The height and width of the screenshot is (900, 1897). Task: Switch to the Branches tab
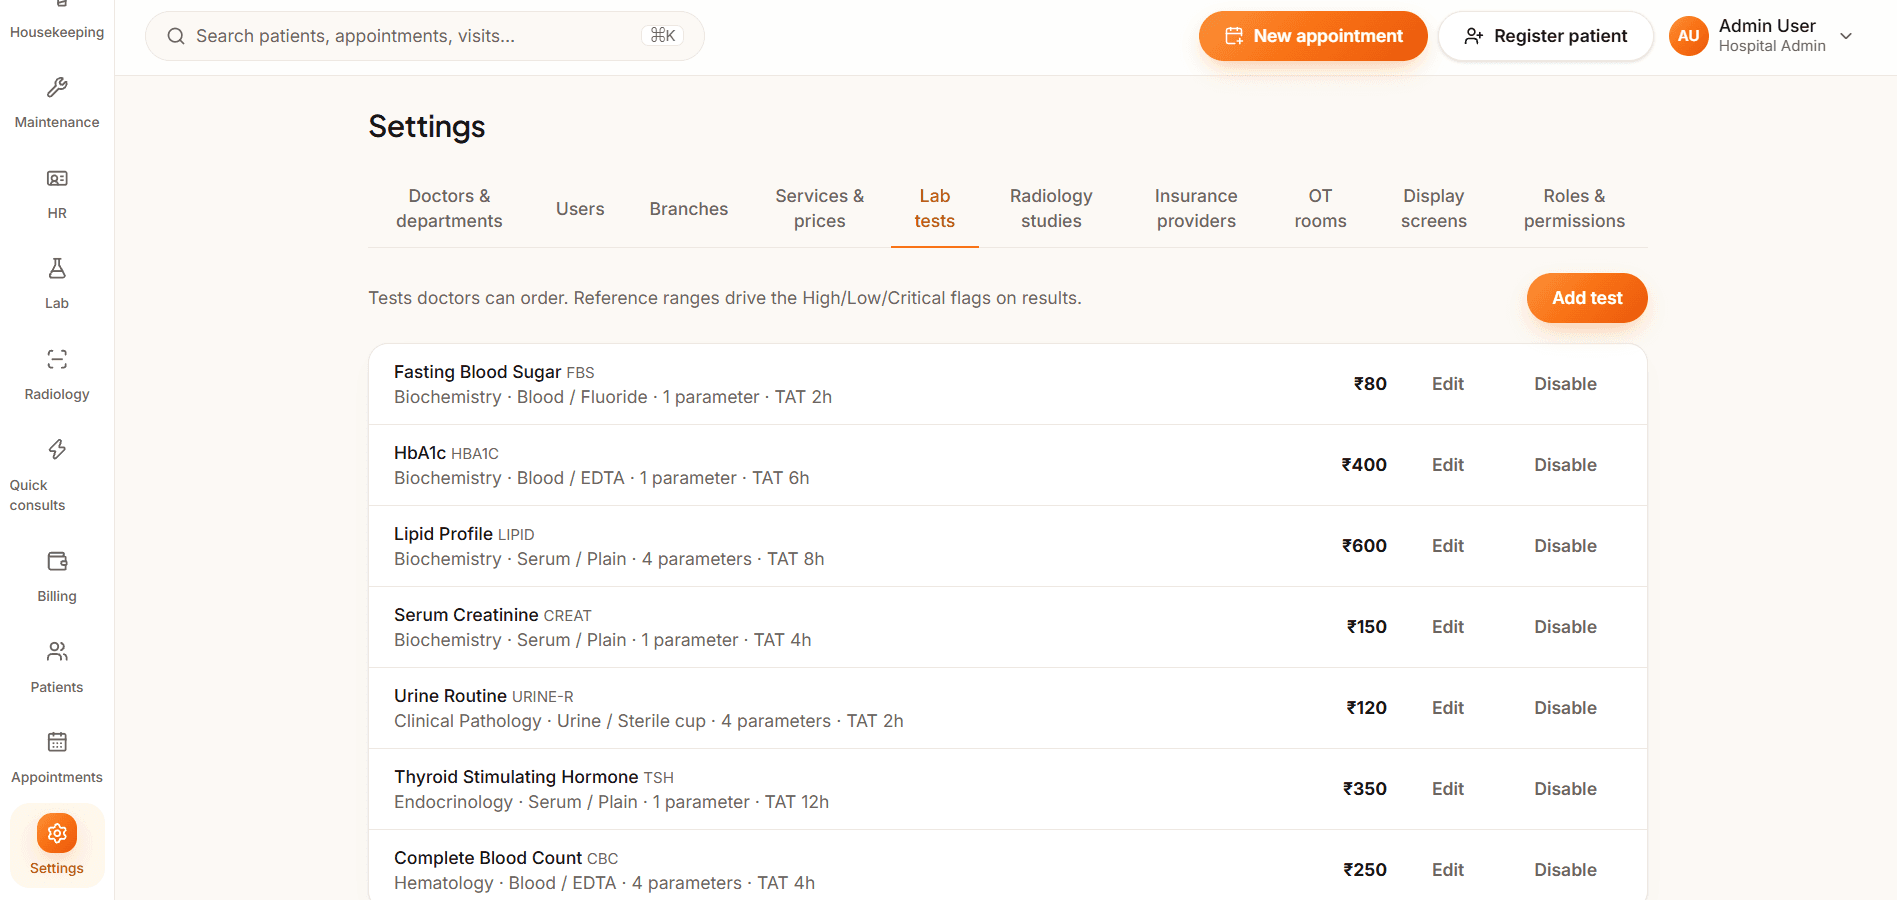689,208
